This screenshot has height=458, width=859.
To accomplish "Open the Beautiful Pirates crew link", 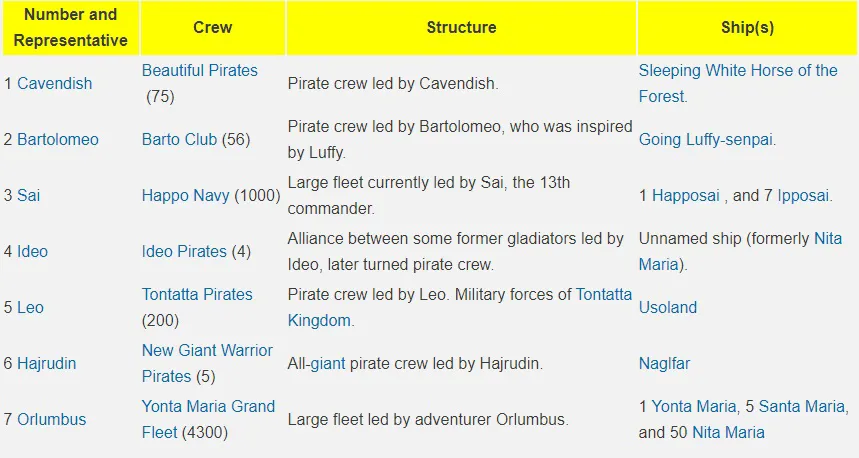I will [199, 71].
